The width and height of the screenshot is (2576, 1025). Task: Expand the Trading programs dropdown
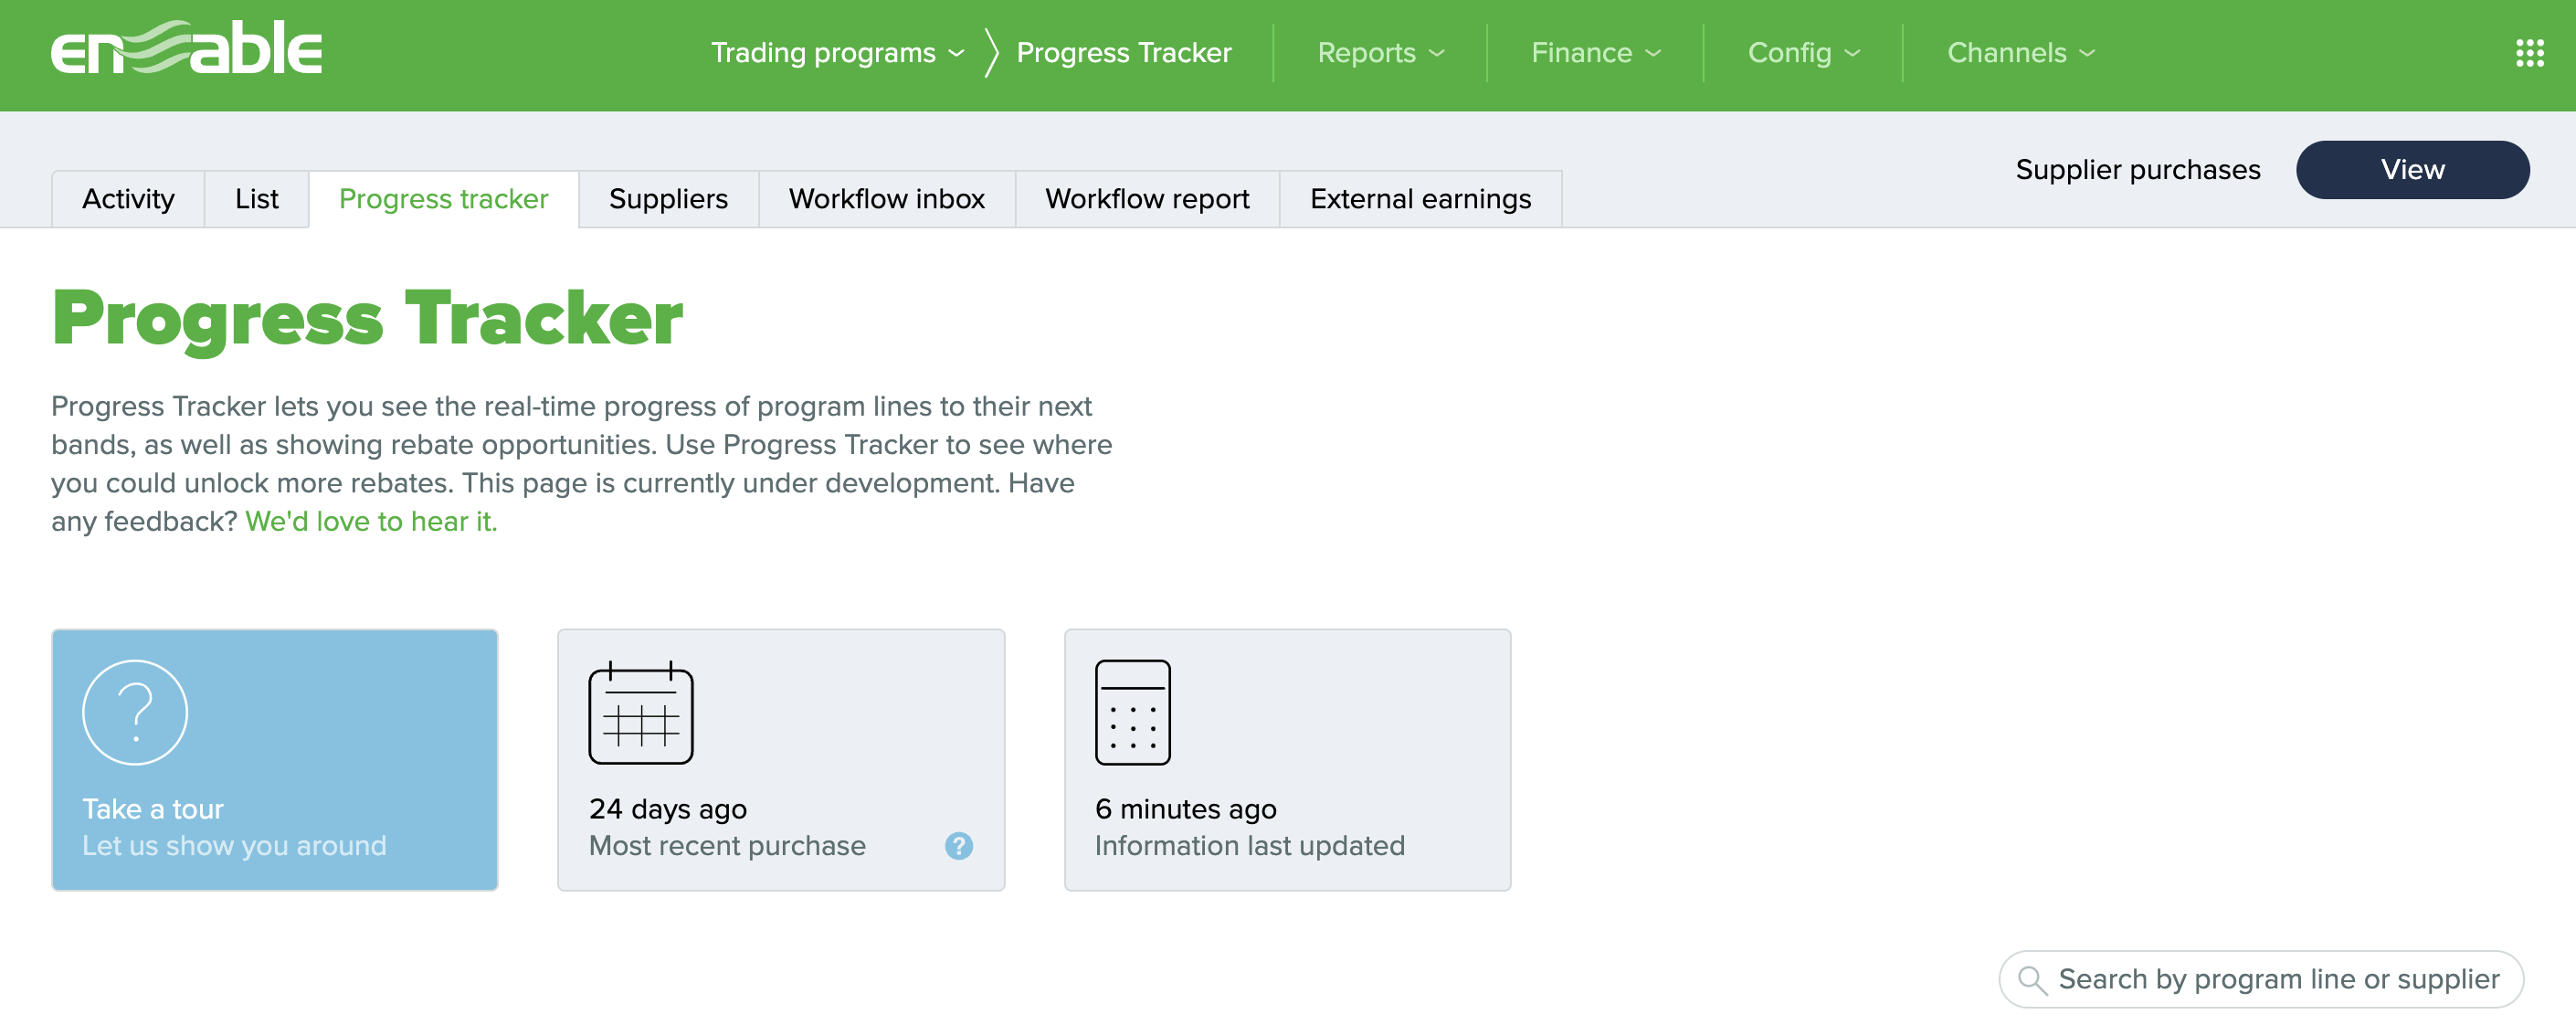(837, 53)
